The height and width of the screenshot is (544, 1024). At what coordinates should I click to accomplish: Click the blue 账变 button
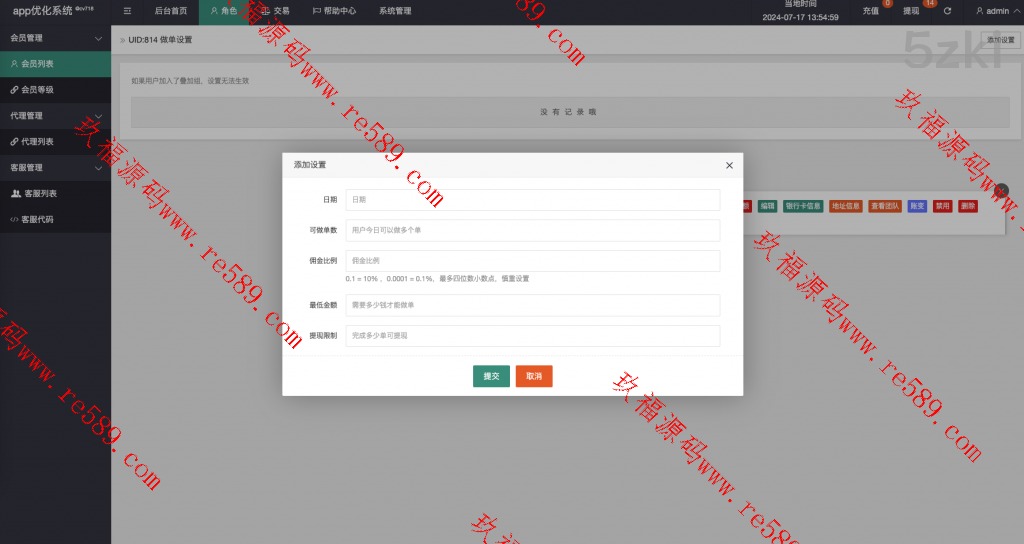917,206
